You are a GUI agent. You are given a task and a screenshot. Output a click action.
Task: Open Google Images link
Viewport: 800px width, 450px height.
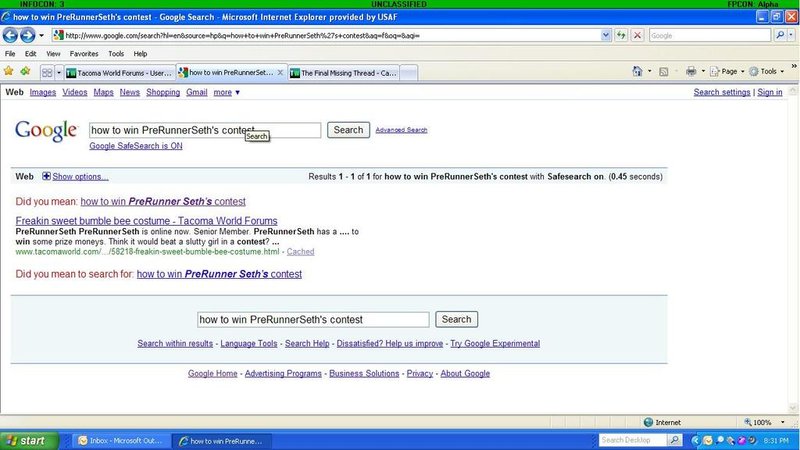[43, 92]
